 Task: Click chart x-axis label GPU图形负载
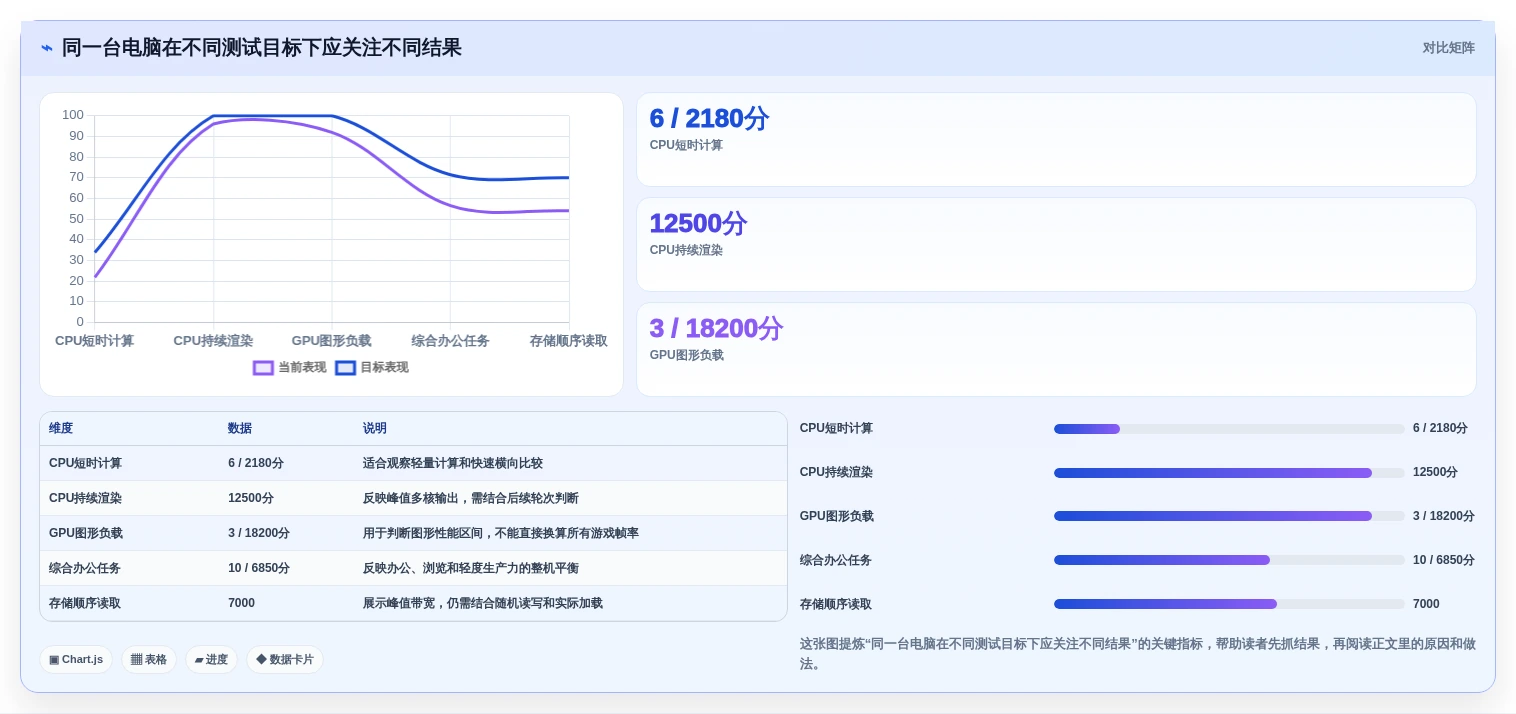(331, 341)
